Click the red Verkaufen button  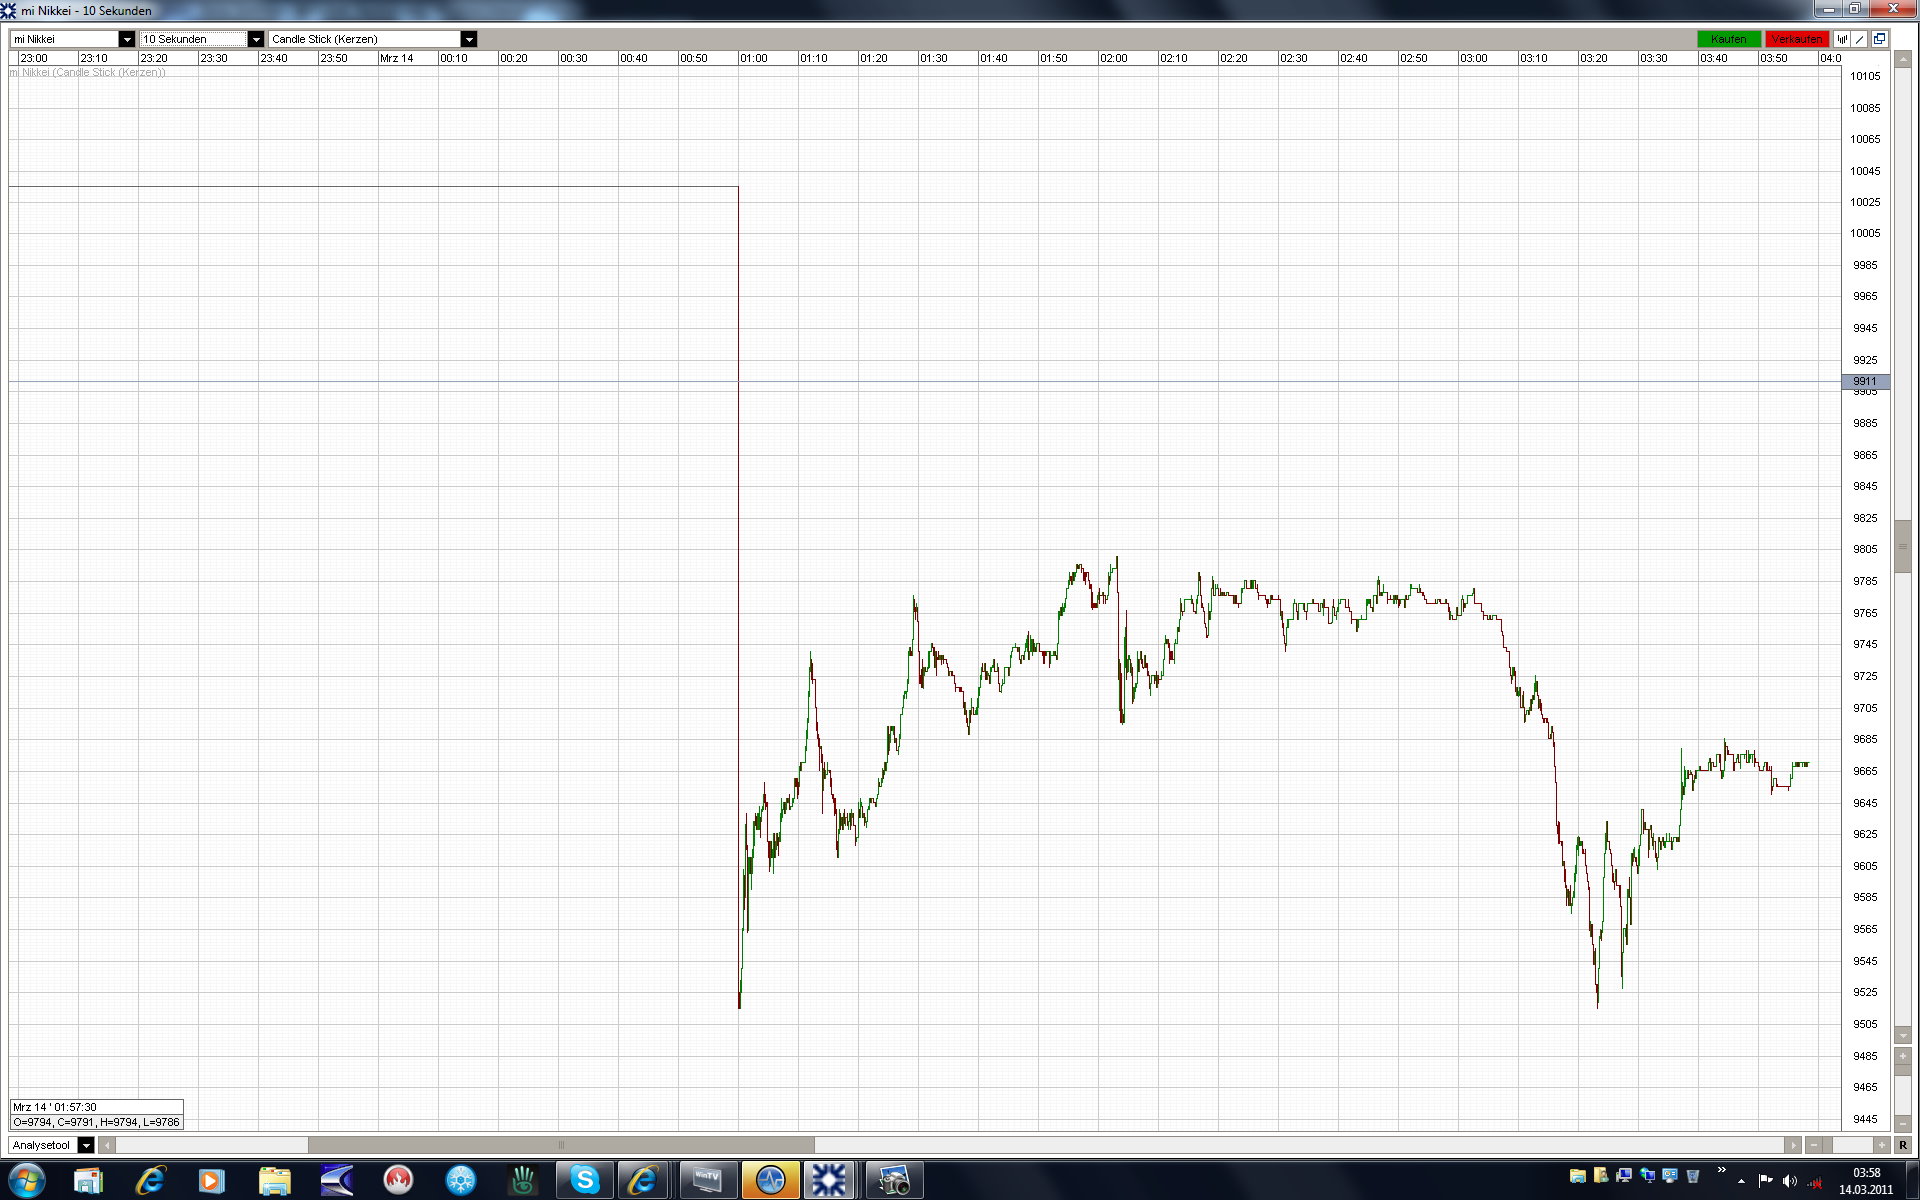click(1796, 39)
